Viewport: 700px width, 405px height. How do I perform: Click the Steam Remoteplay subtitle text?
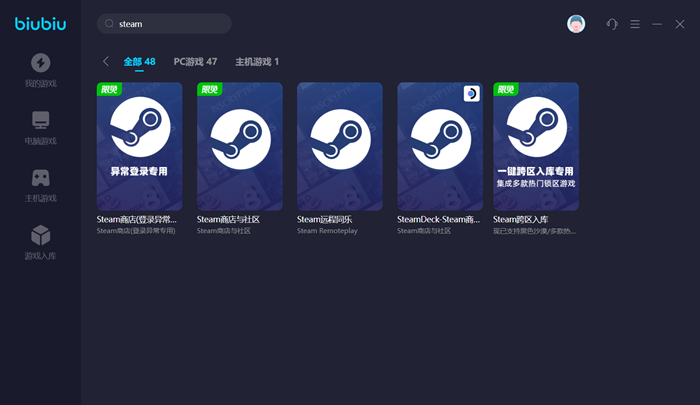pyautogui.click(x=327, y=231)
